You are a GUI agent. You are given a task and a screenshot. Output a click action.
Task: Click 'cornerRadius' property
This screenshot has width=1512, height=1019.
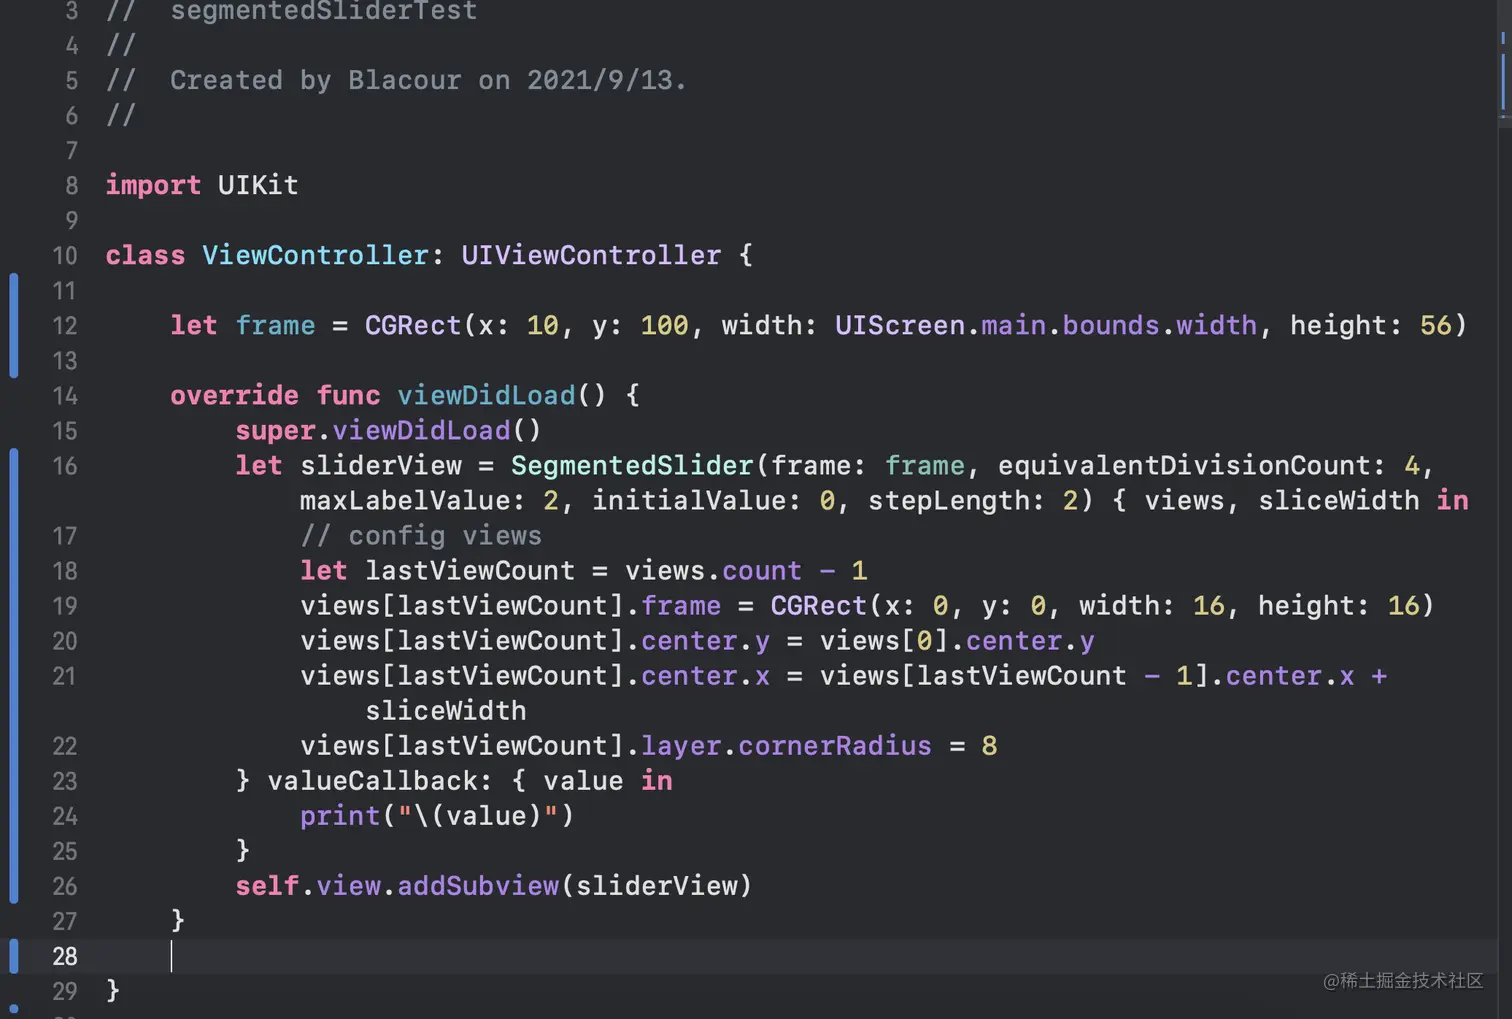click(x=835, y=746)
